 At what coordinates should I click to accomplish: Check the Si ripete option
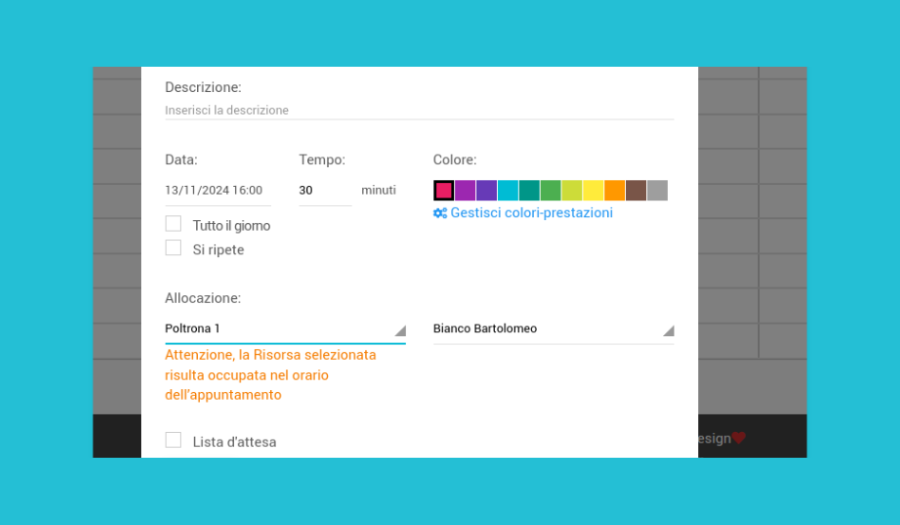click(x=173, y=248)
